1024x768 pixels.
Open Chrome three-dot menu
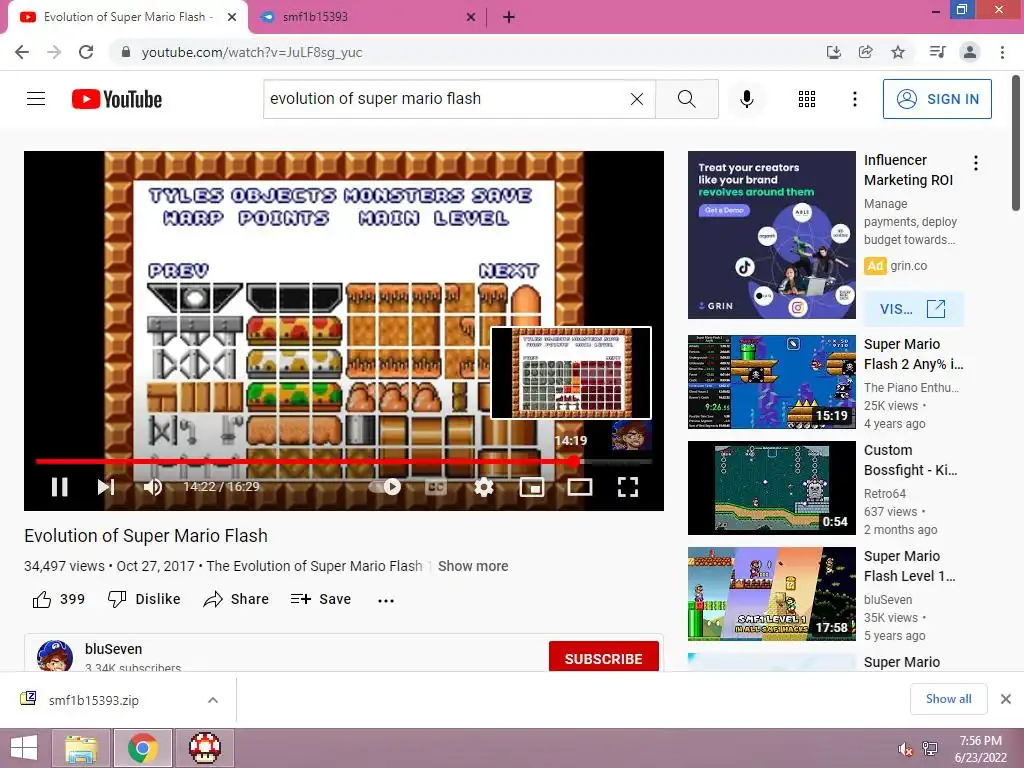coord(1002,52)
